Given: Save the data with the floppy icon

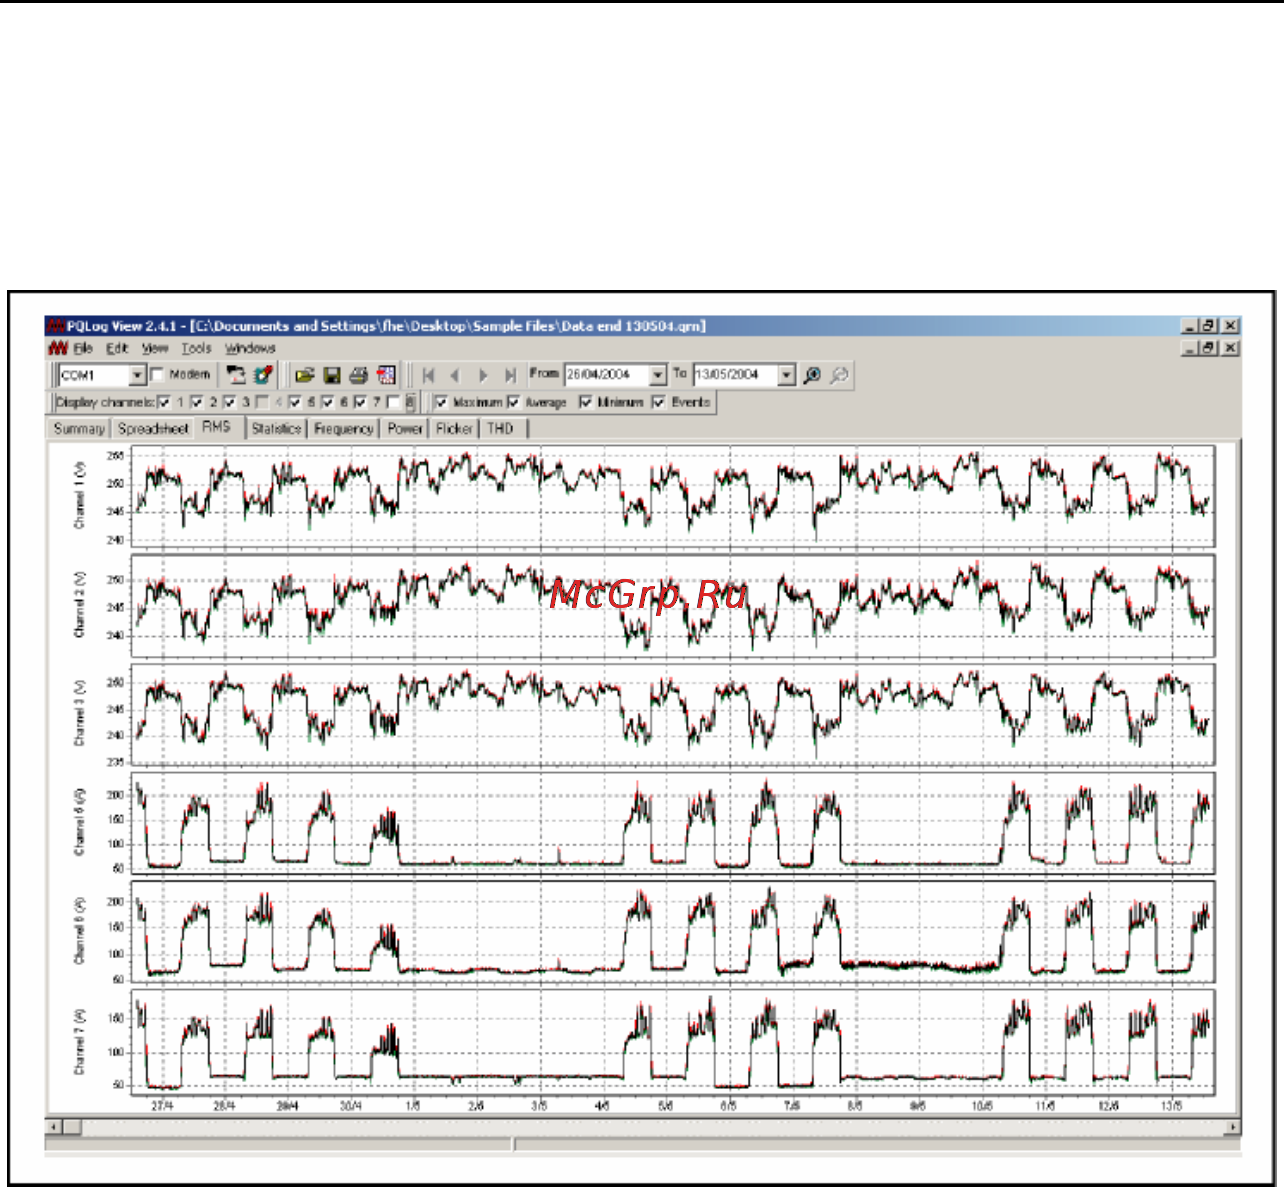Looking at the screenshot, I should [332, 375].
